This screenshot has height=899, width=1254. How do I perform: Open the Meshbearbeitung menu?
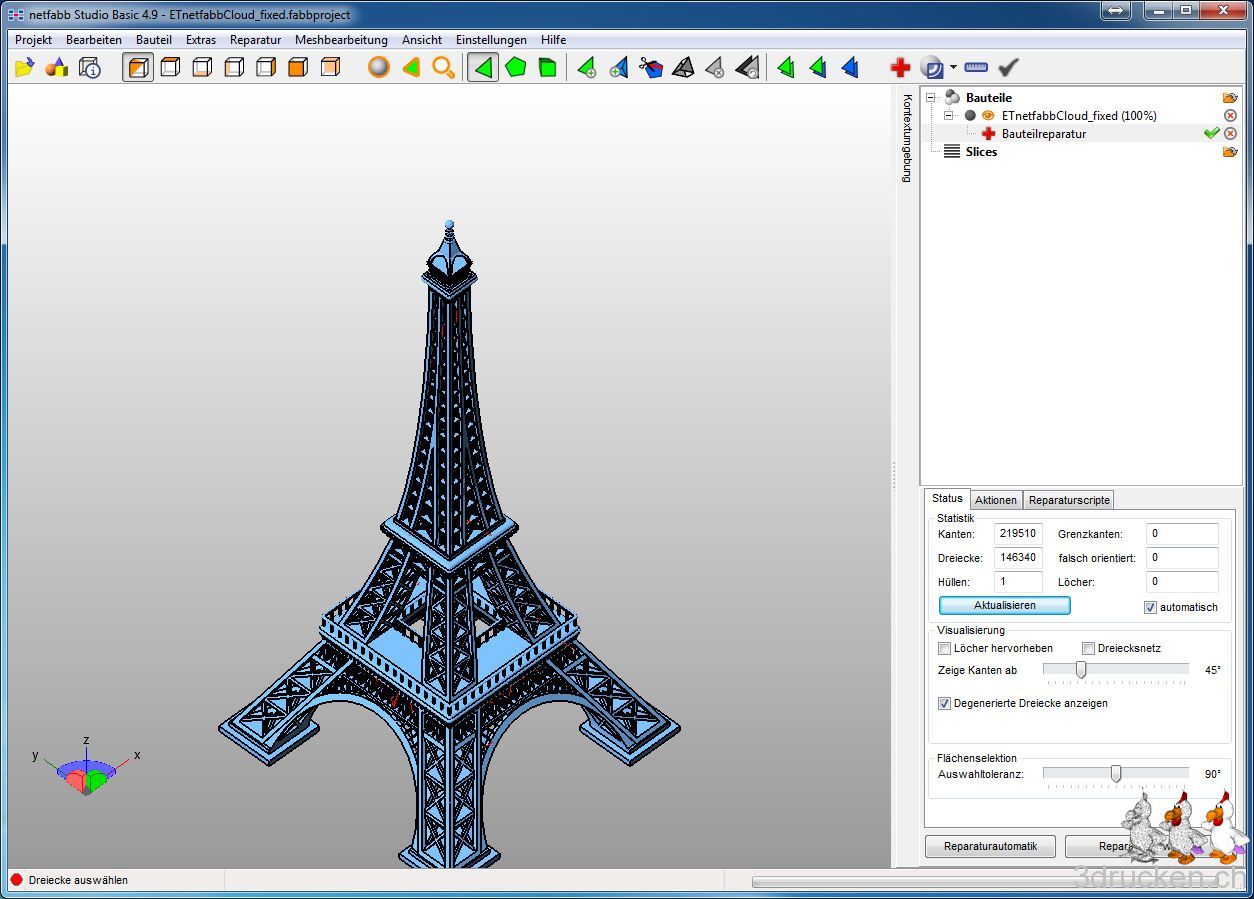pyautogui.click(x=341, y=40)
